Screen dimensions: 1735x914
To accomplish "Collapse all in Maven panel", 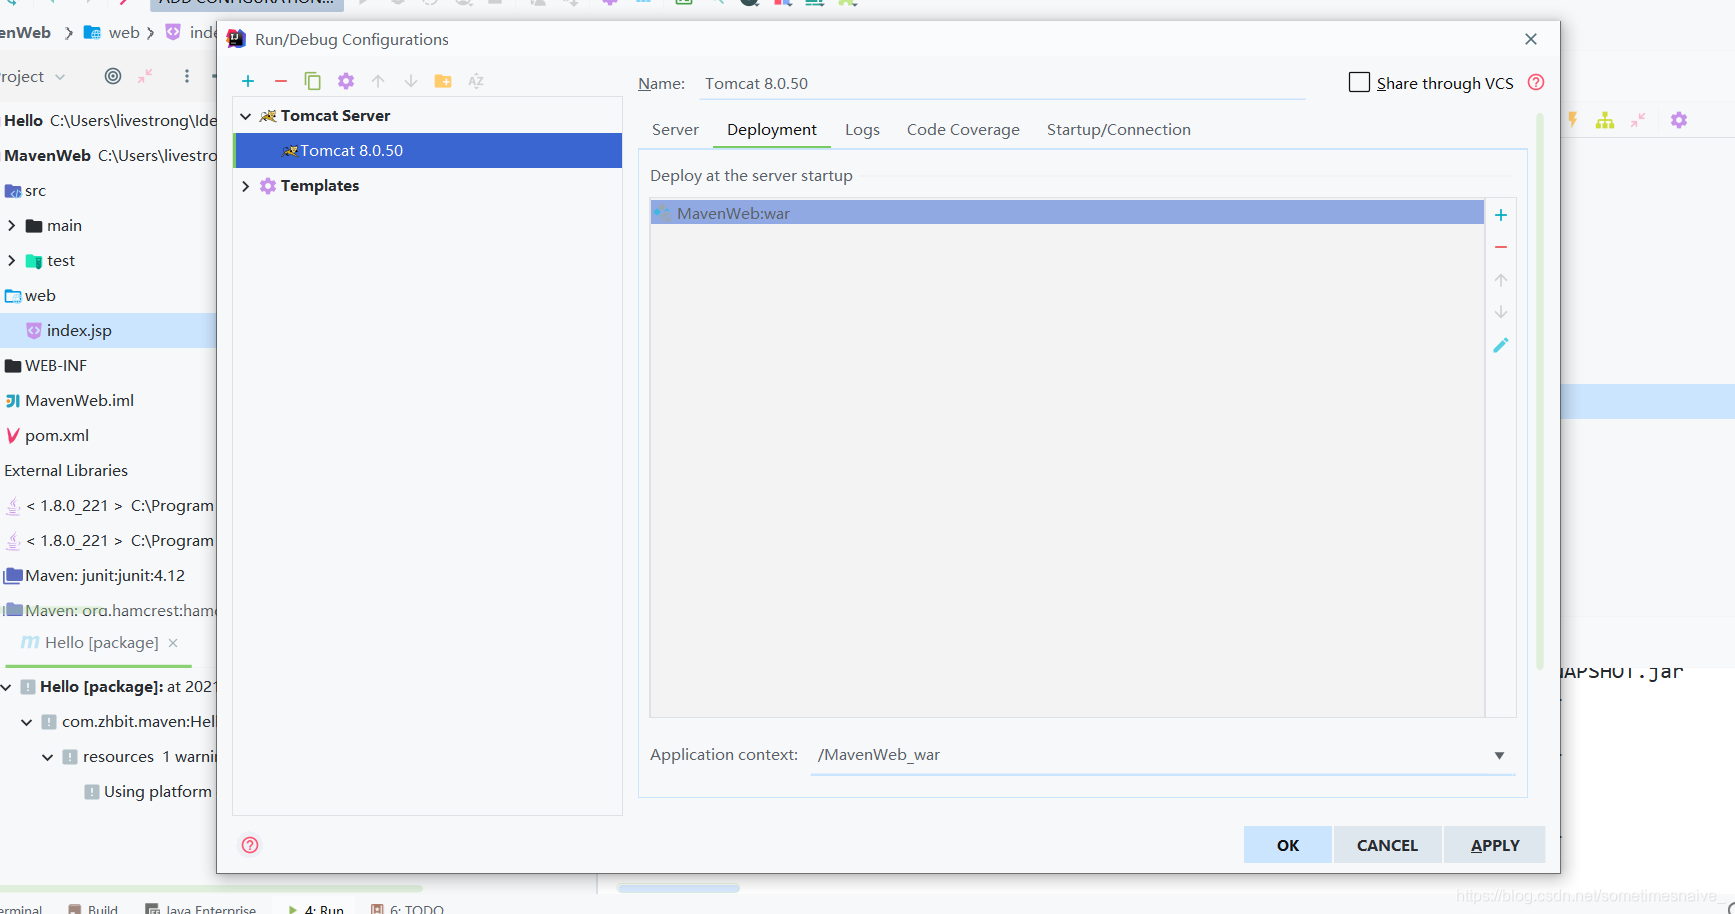I will [x=1638, y=120].
